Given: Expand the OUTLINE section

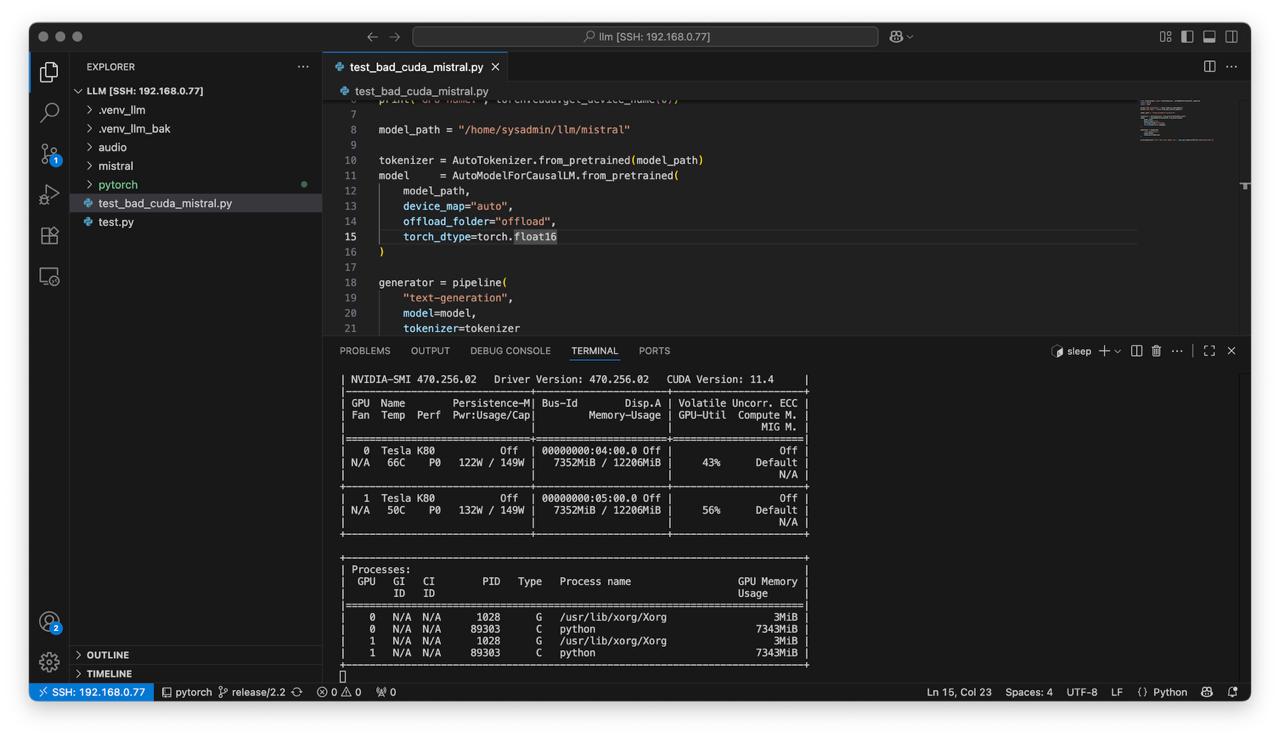Looking at the screenshot, I should pos(196,655).
